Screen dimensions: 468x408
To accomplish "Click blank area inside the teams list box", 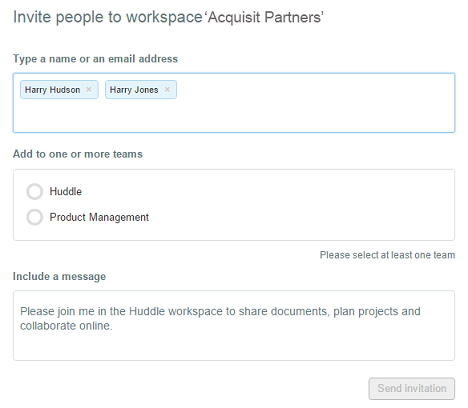I will pyautogui.click(x=300, y=204).
